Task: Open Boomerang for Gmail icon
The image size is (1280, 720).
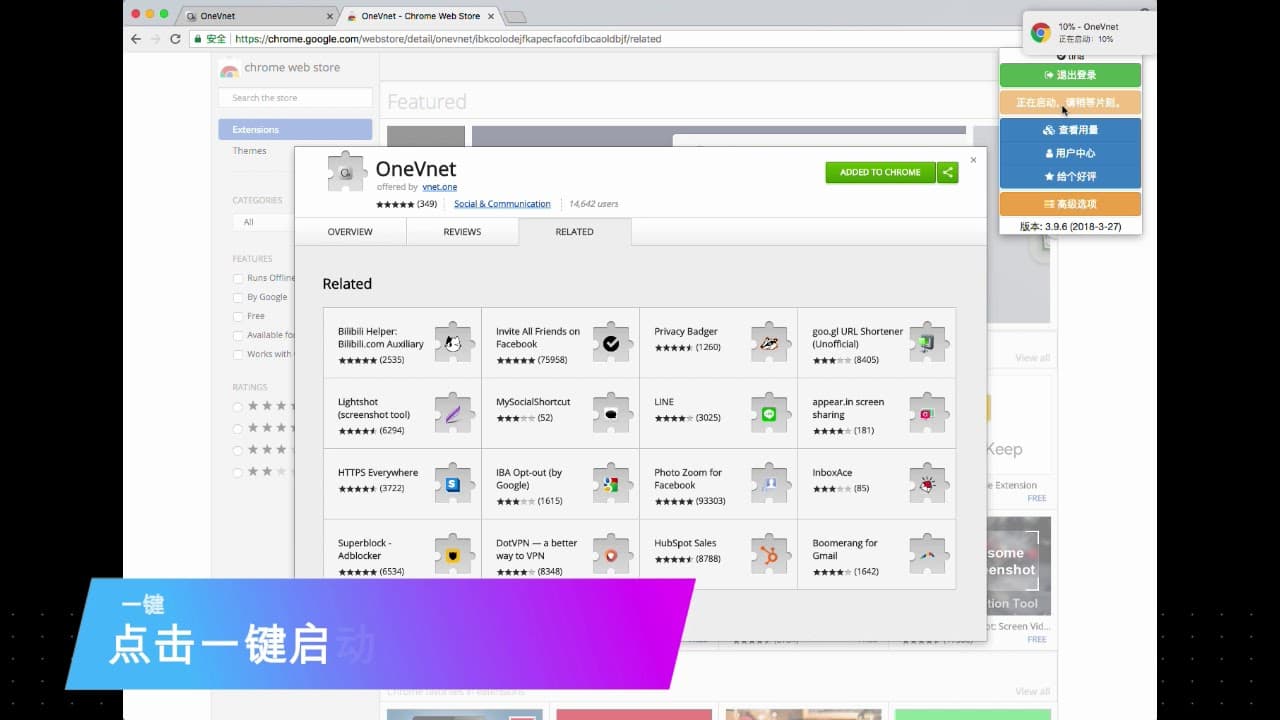Action: [x=927, y=554]
